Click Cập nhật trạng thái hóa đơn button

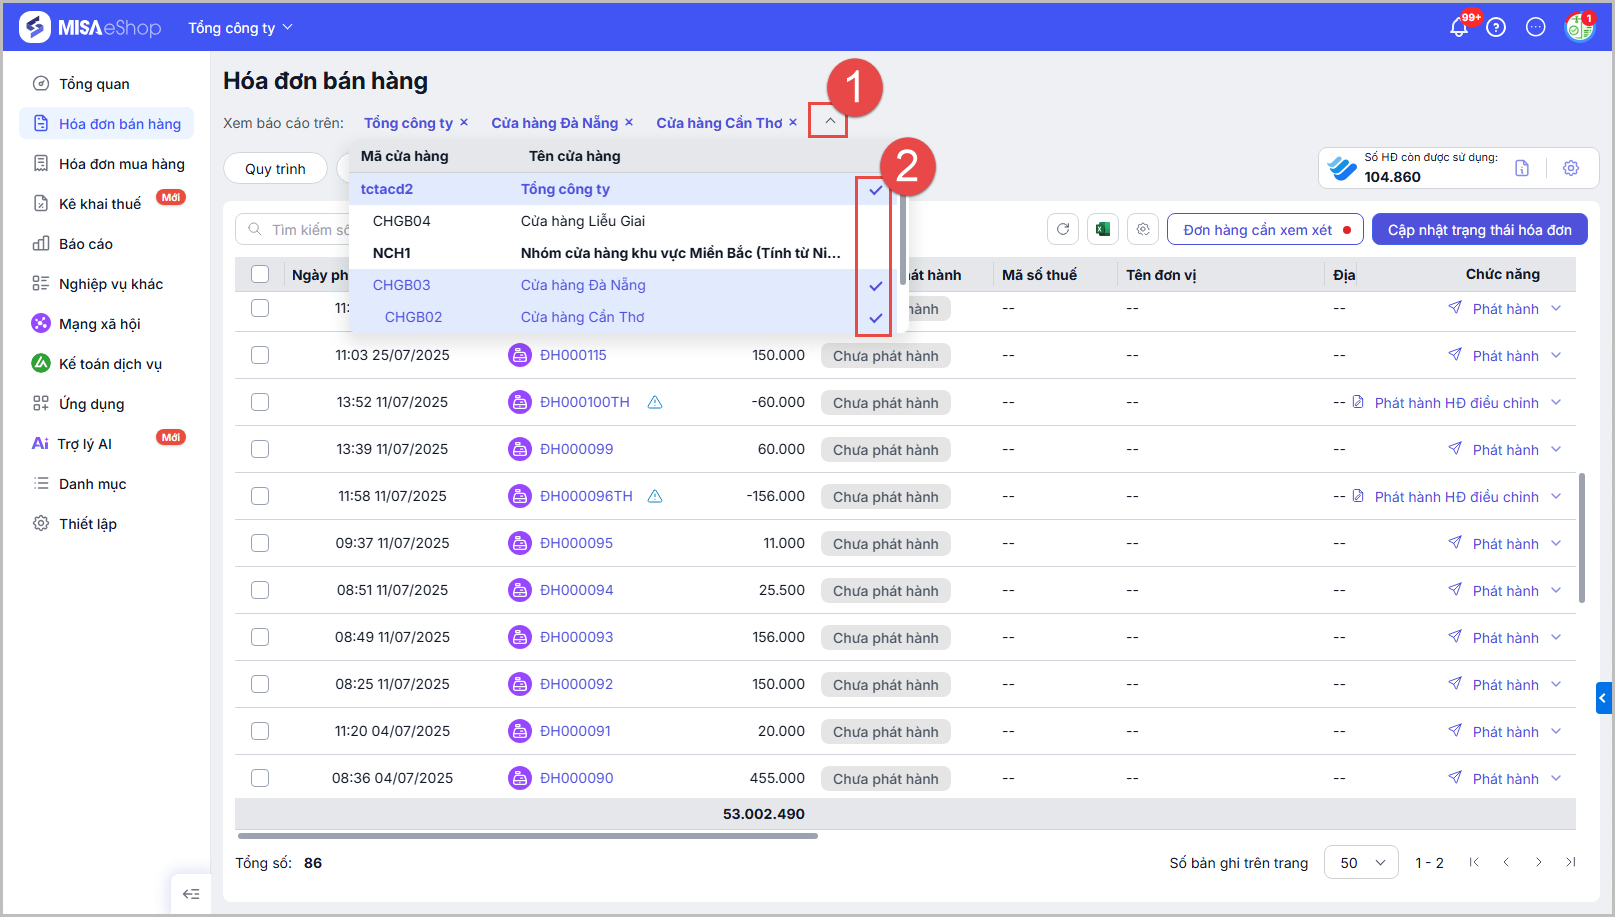(x=1479, y=230)
